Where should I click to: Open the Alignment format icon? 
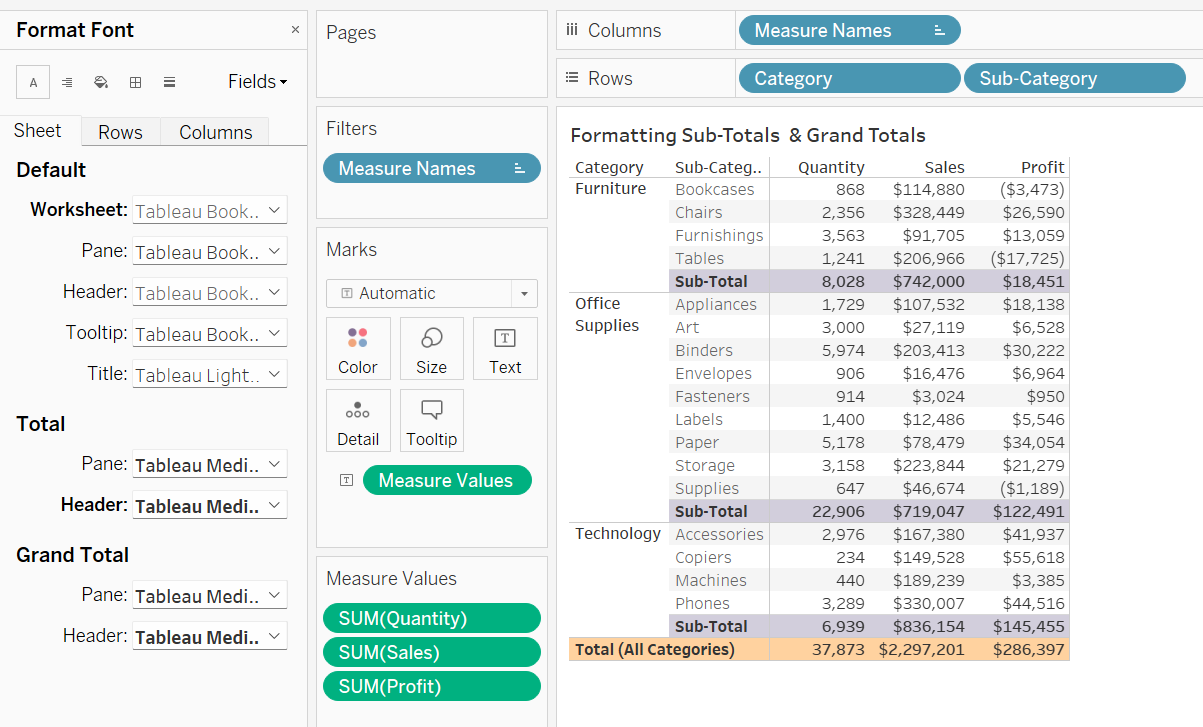pyautogui.click(x=67, y=82)
